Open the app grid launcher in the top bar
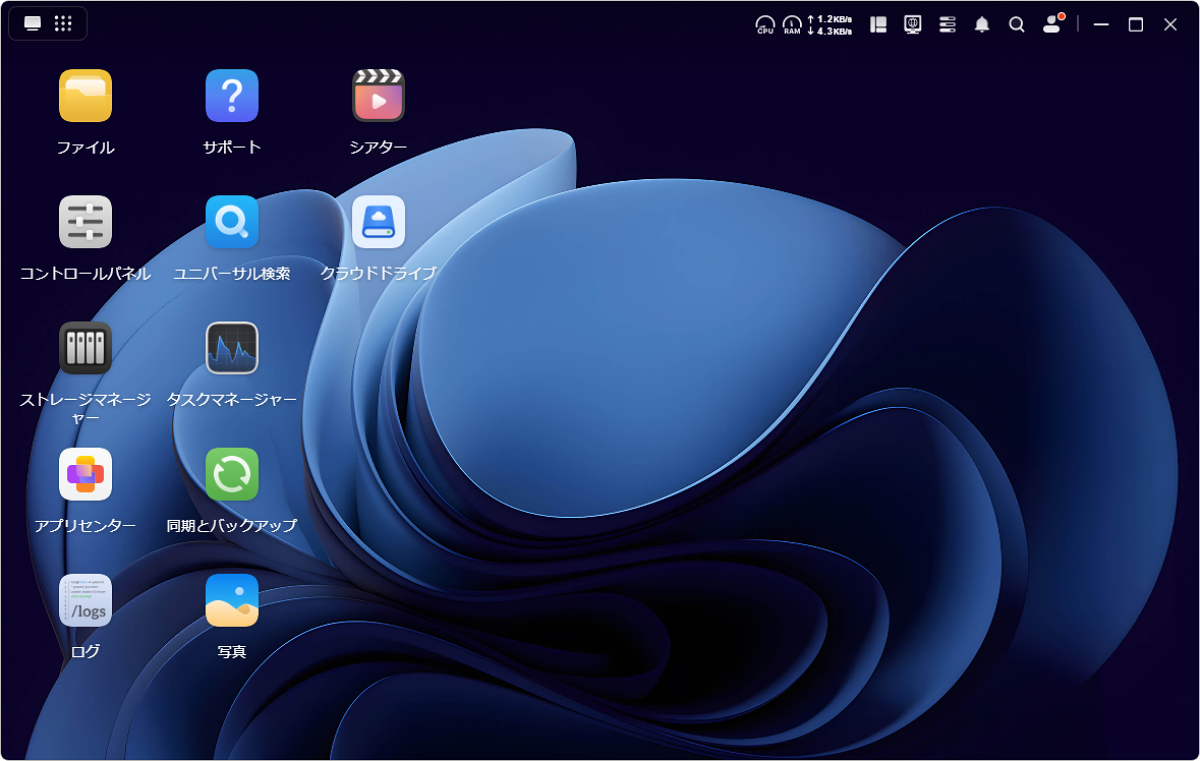1200x761 pixels. pos(63,24)
